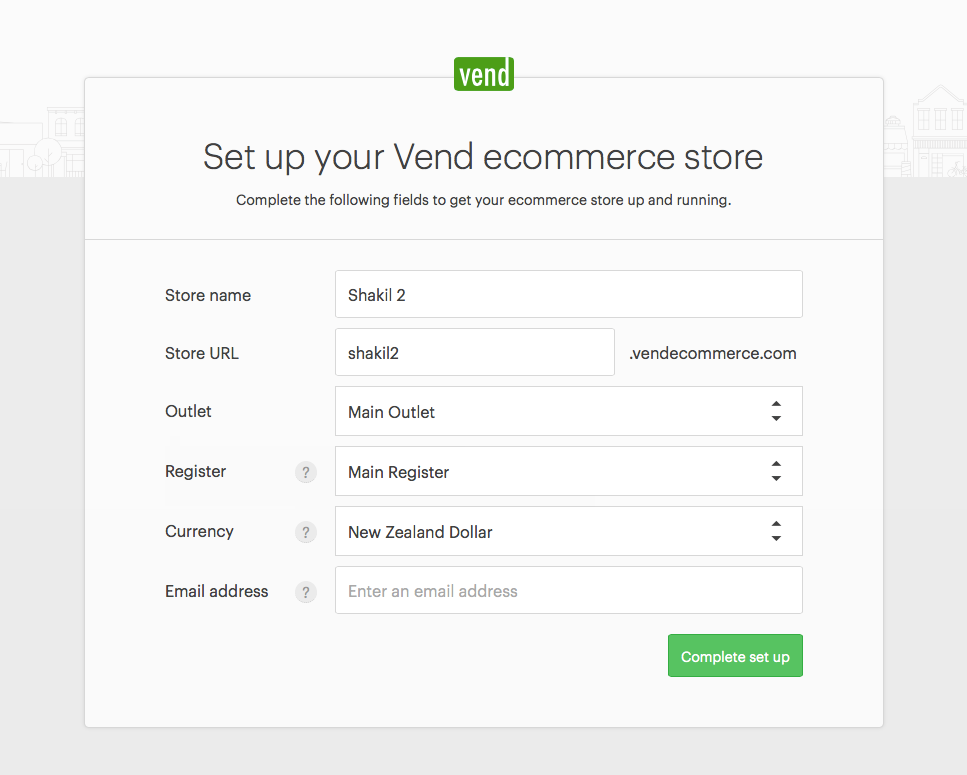967x775 pixels.
Task: Open the Email address help question-mark icon
Action: tap(305, 592)
